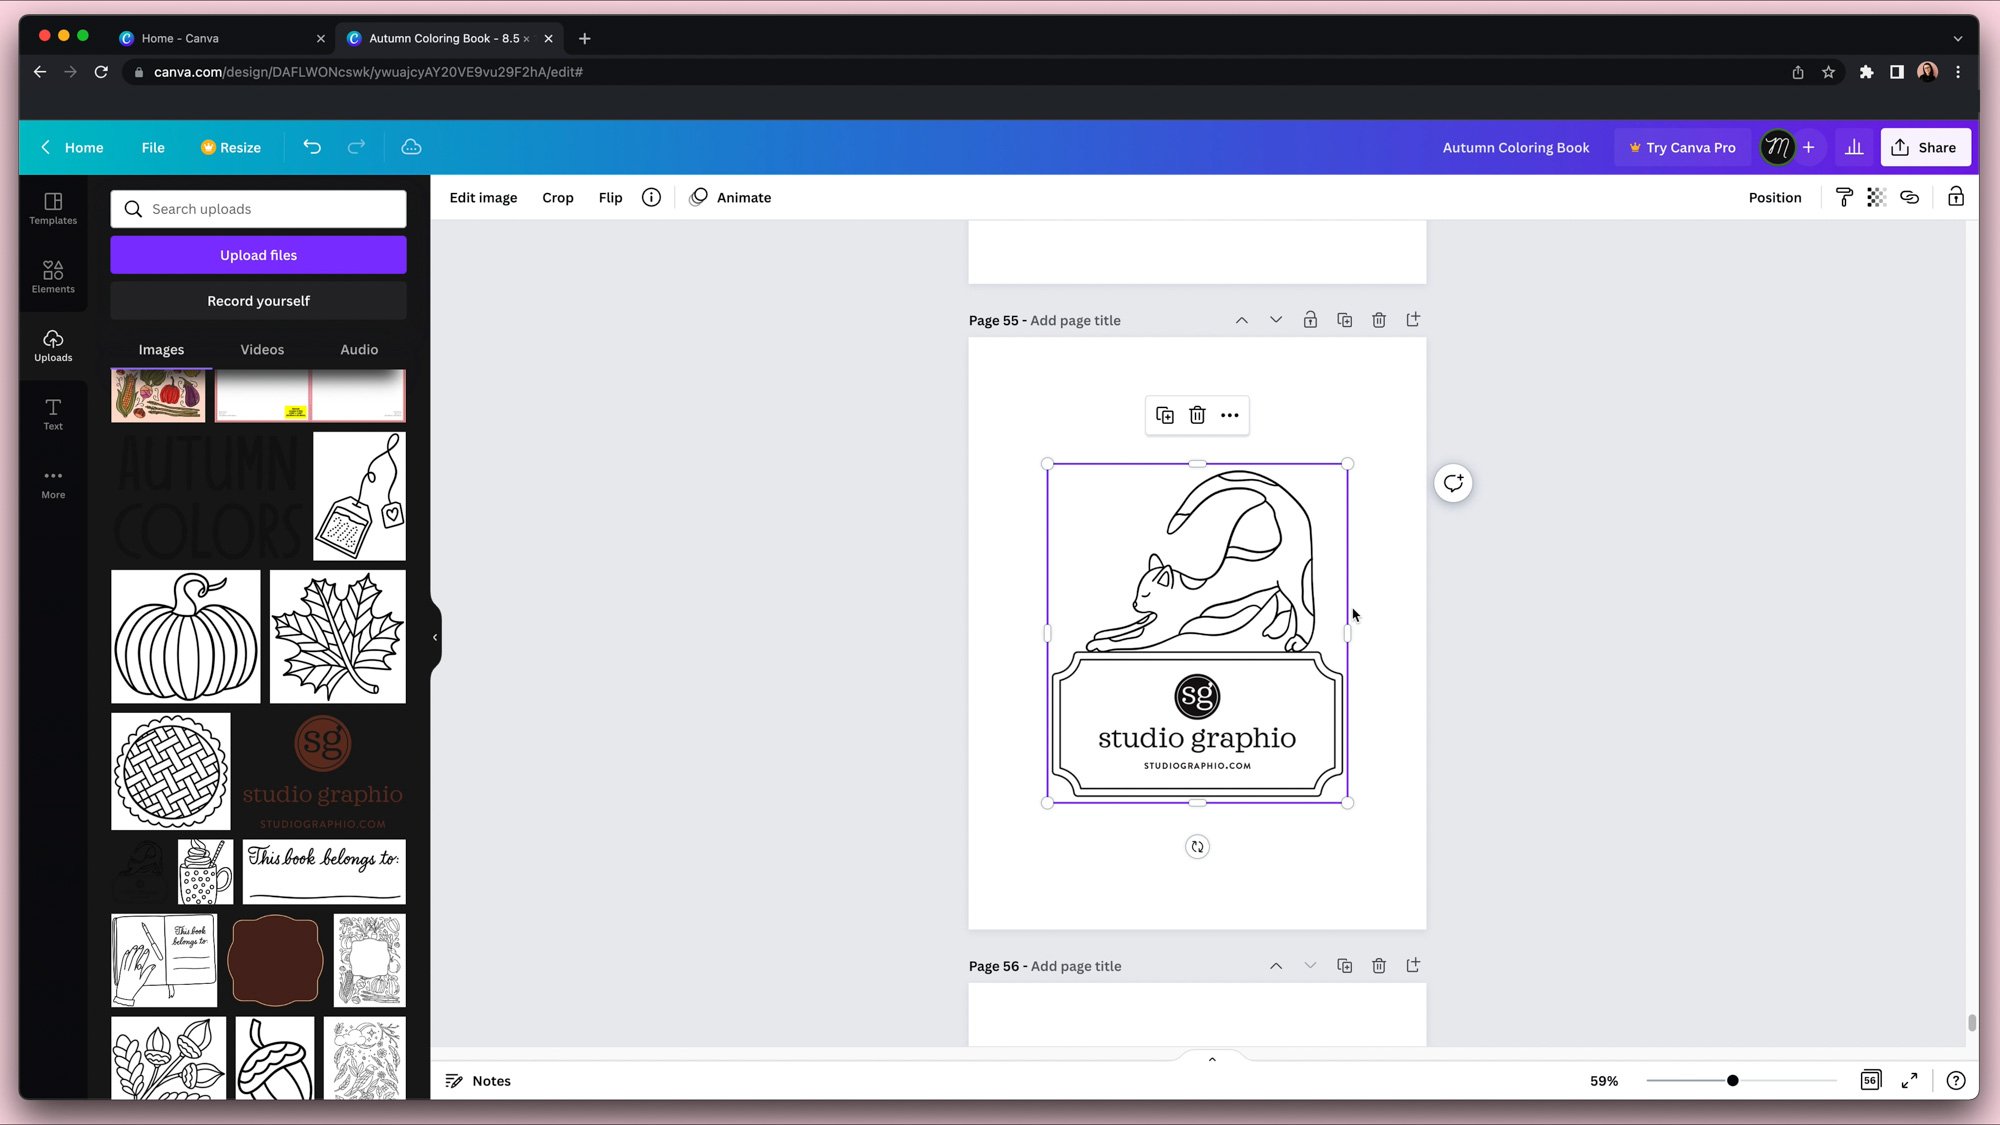
Task: Open the File menu
Action: [153, 147]
